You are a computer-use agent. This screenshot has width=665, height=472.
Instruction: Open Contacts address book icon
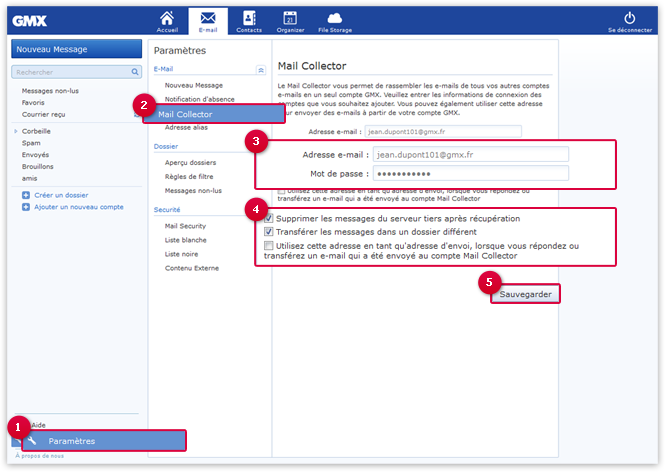tap(249, 18)
